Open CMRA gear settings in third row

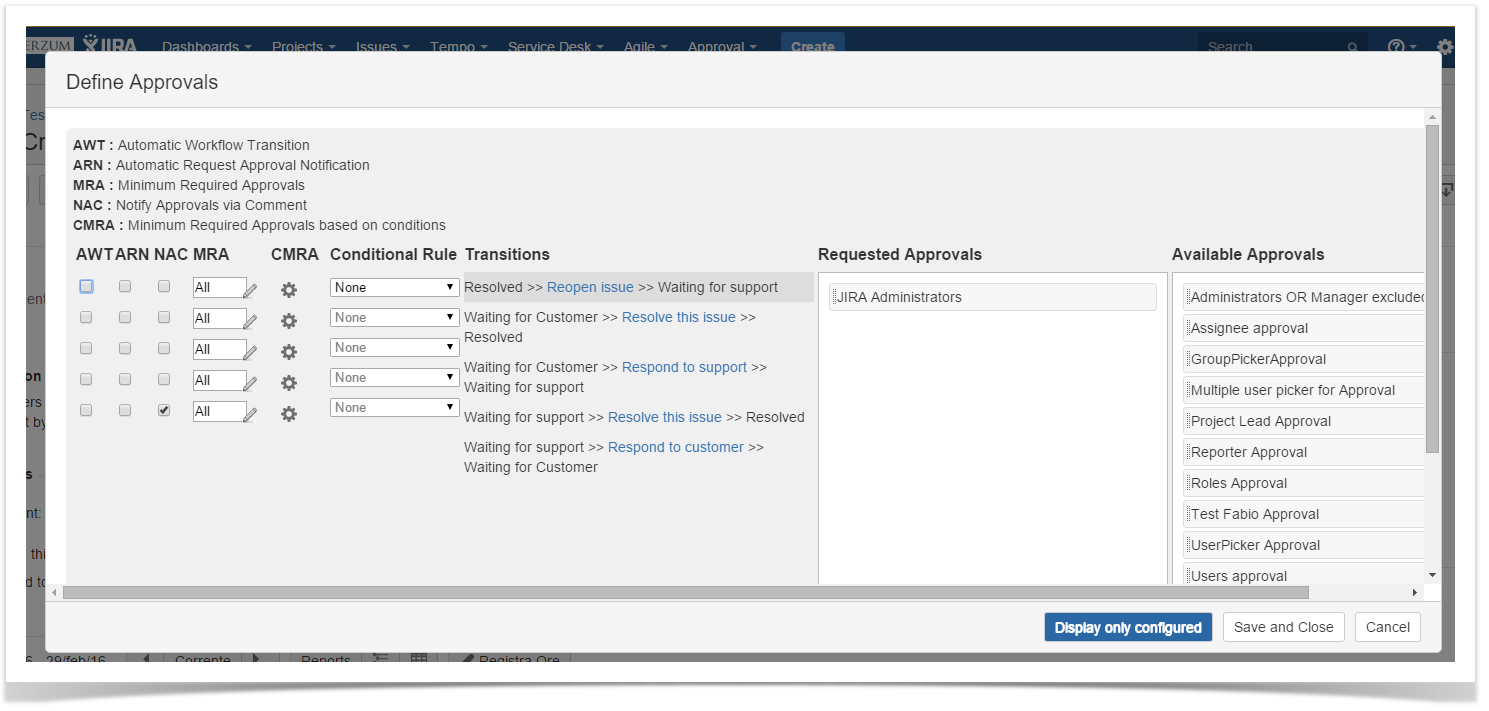[289, 352]
